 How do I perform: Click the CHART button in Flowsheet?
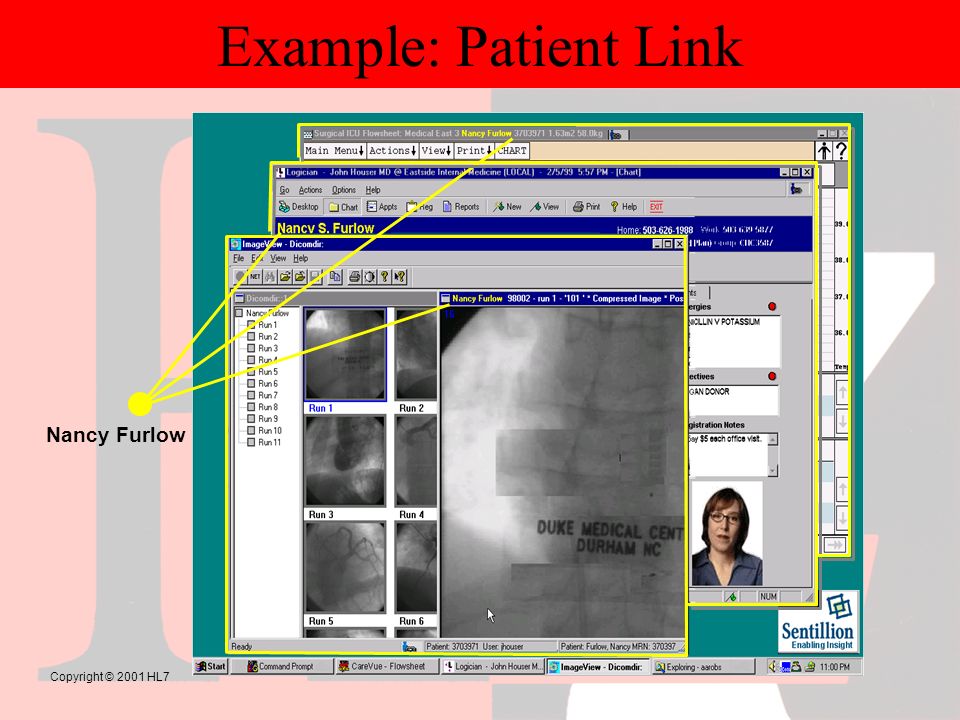coord(512,151)
